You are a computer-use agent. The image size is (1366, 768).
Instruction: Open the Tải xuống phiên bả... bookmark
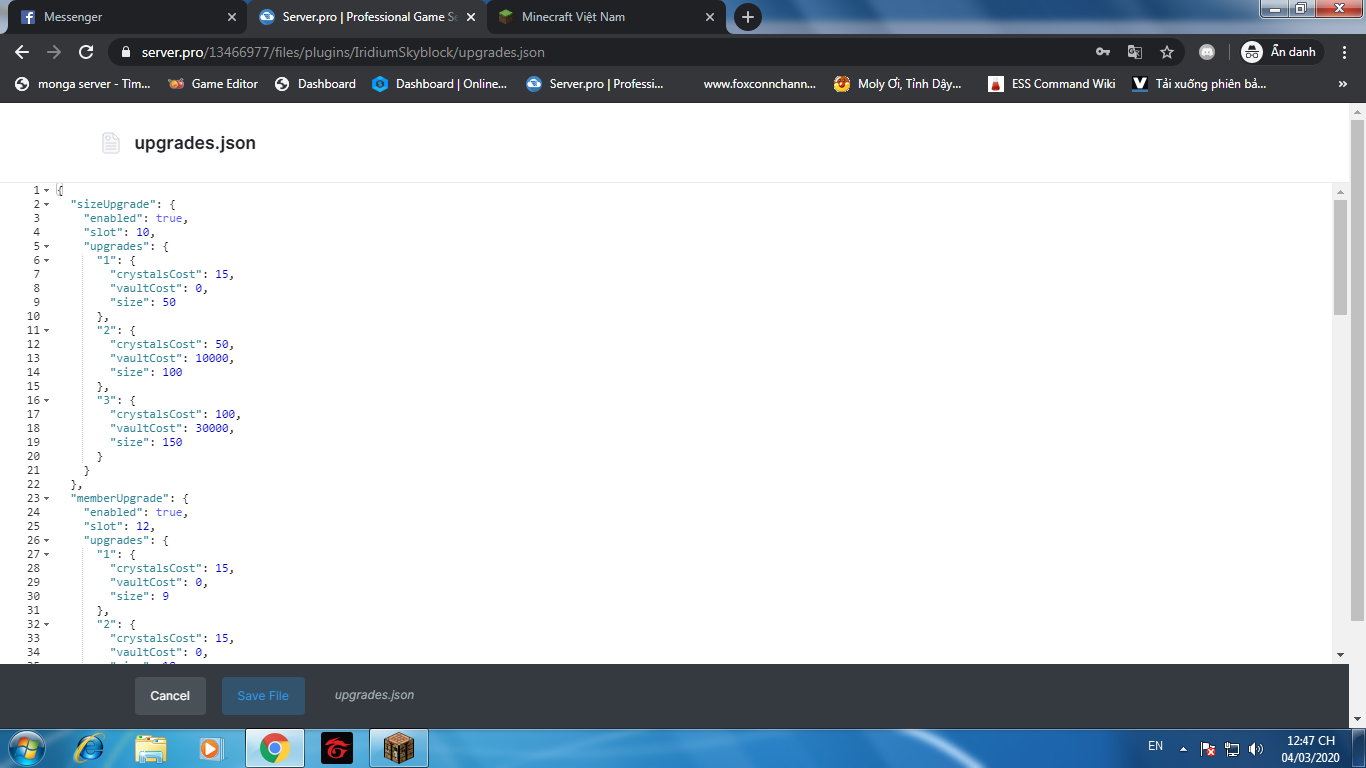[x=1200, y=84]
